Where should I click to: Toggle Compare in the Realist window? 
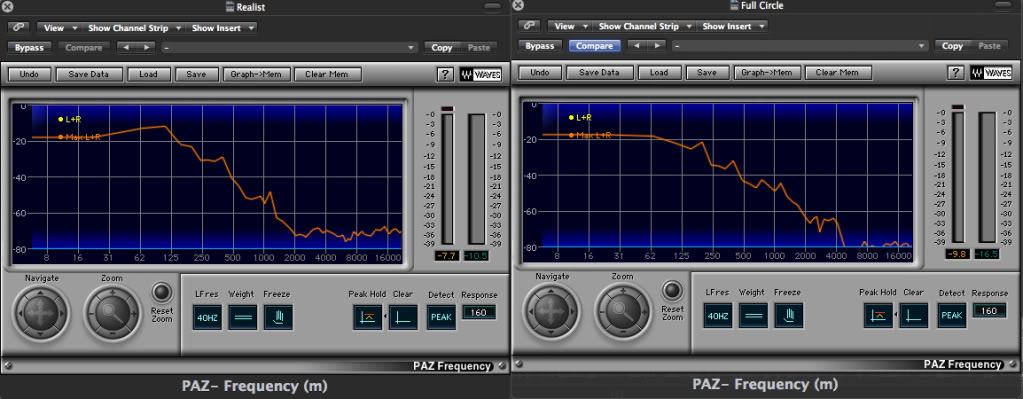coord(84,48)
